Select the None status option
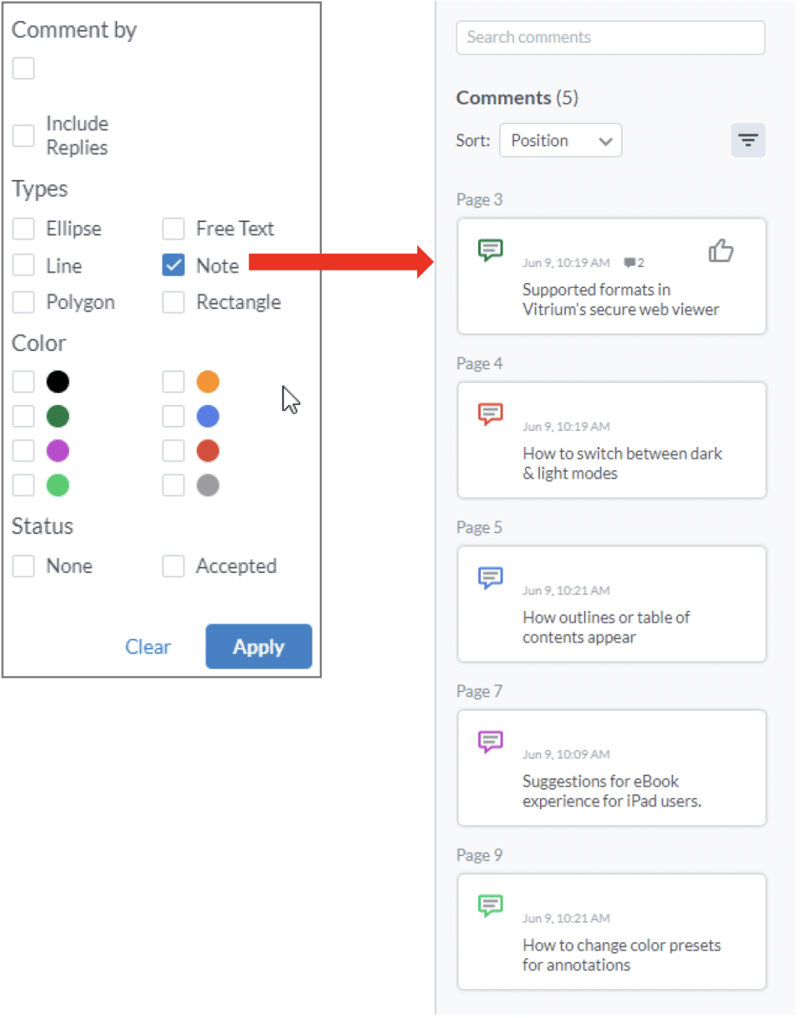The width and height of the screenshot is (800, 1018). coord(23,566)
